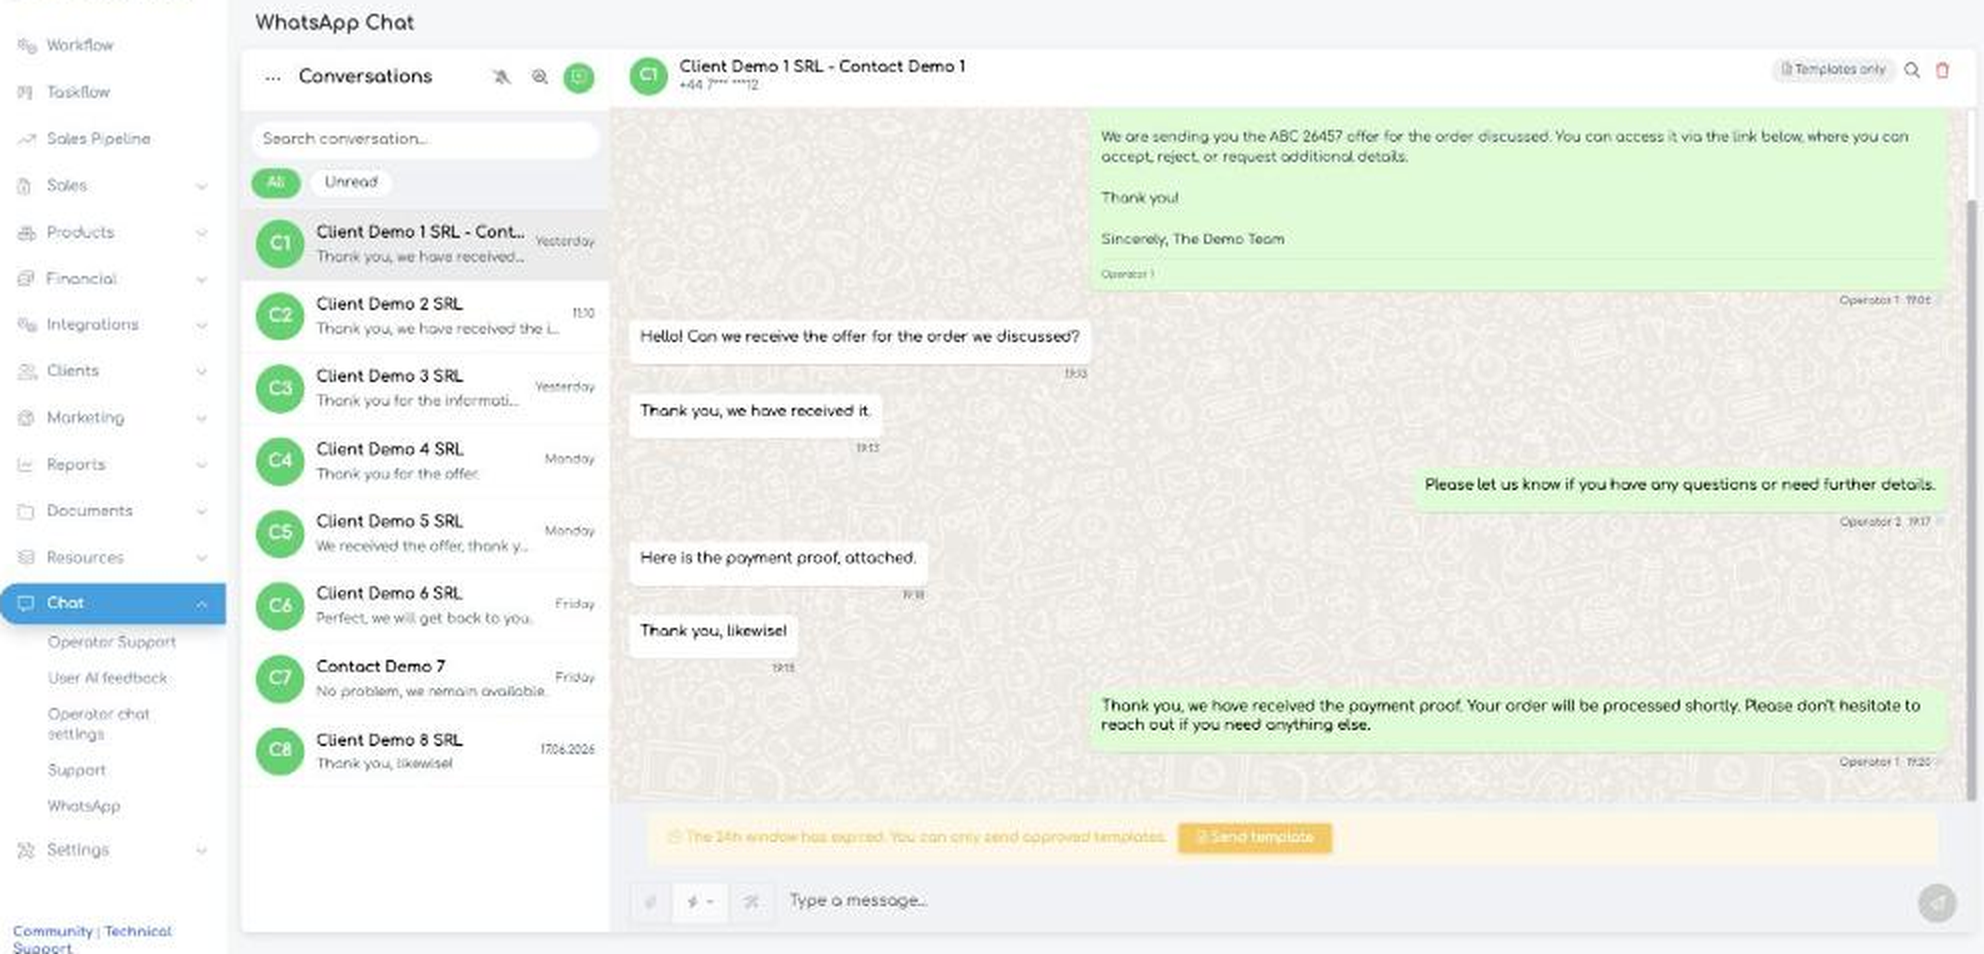
Task: Attach a file with the paperclip icon
Action: [650, 902]
